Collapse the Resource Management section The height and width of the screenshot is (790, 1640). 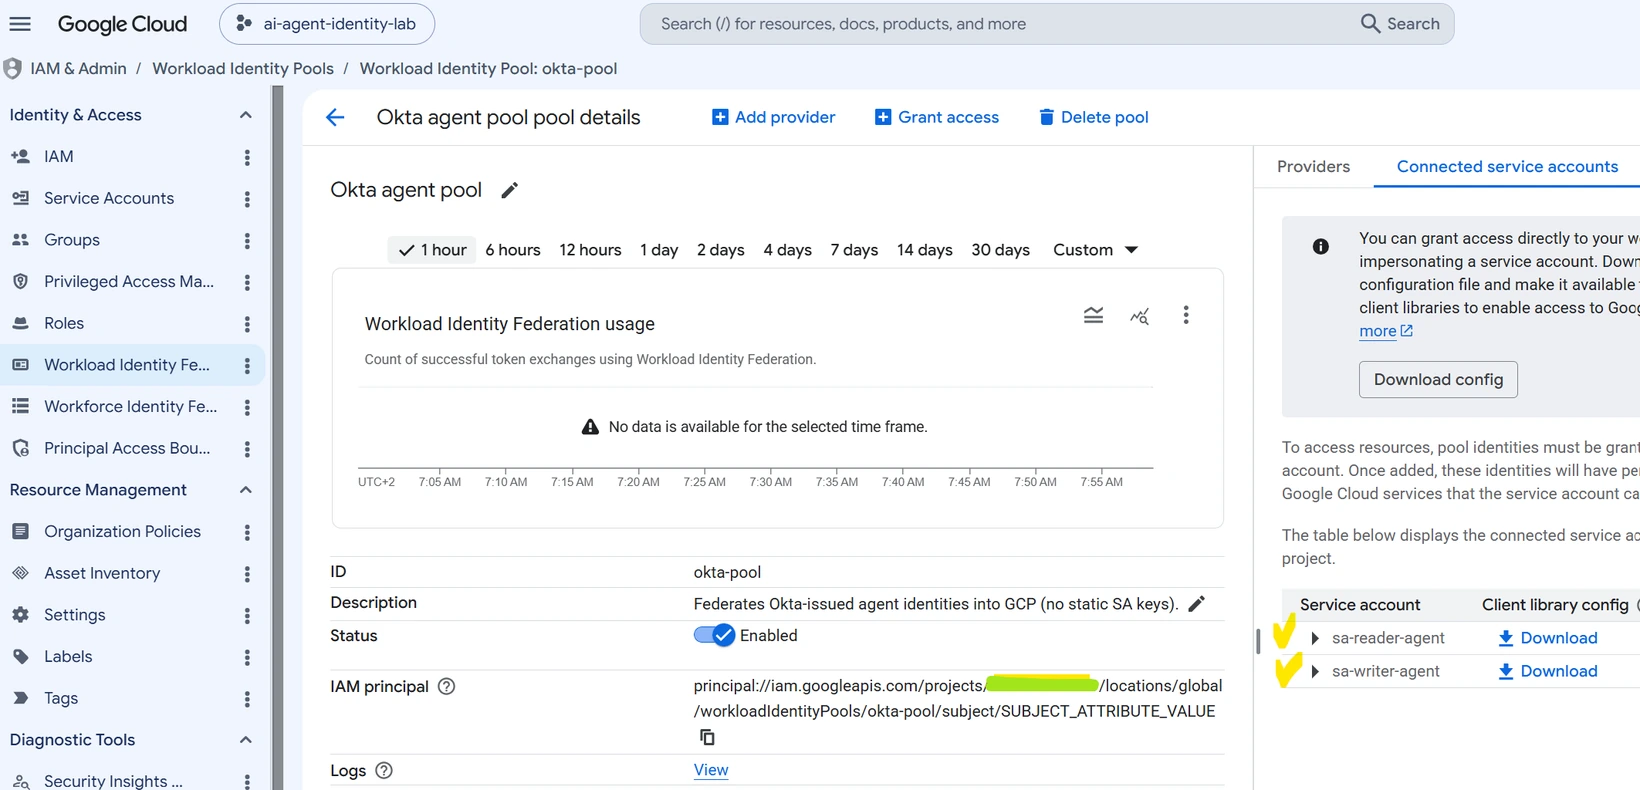point(245,490)
